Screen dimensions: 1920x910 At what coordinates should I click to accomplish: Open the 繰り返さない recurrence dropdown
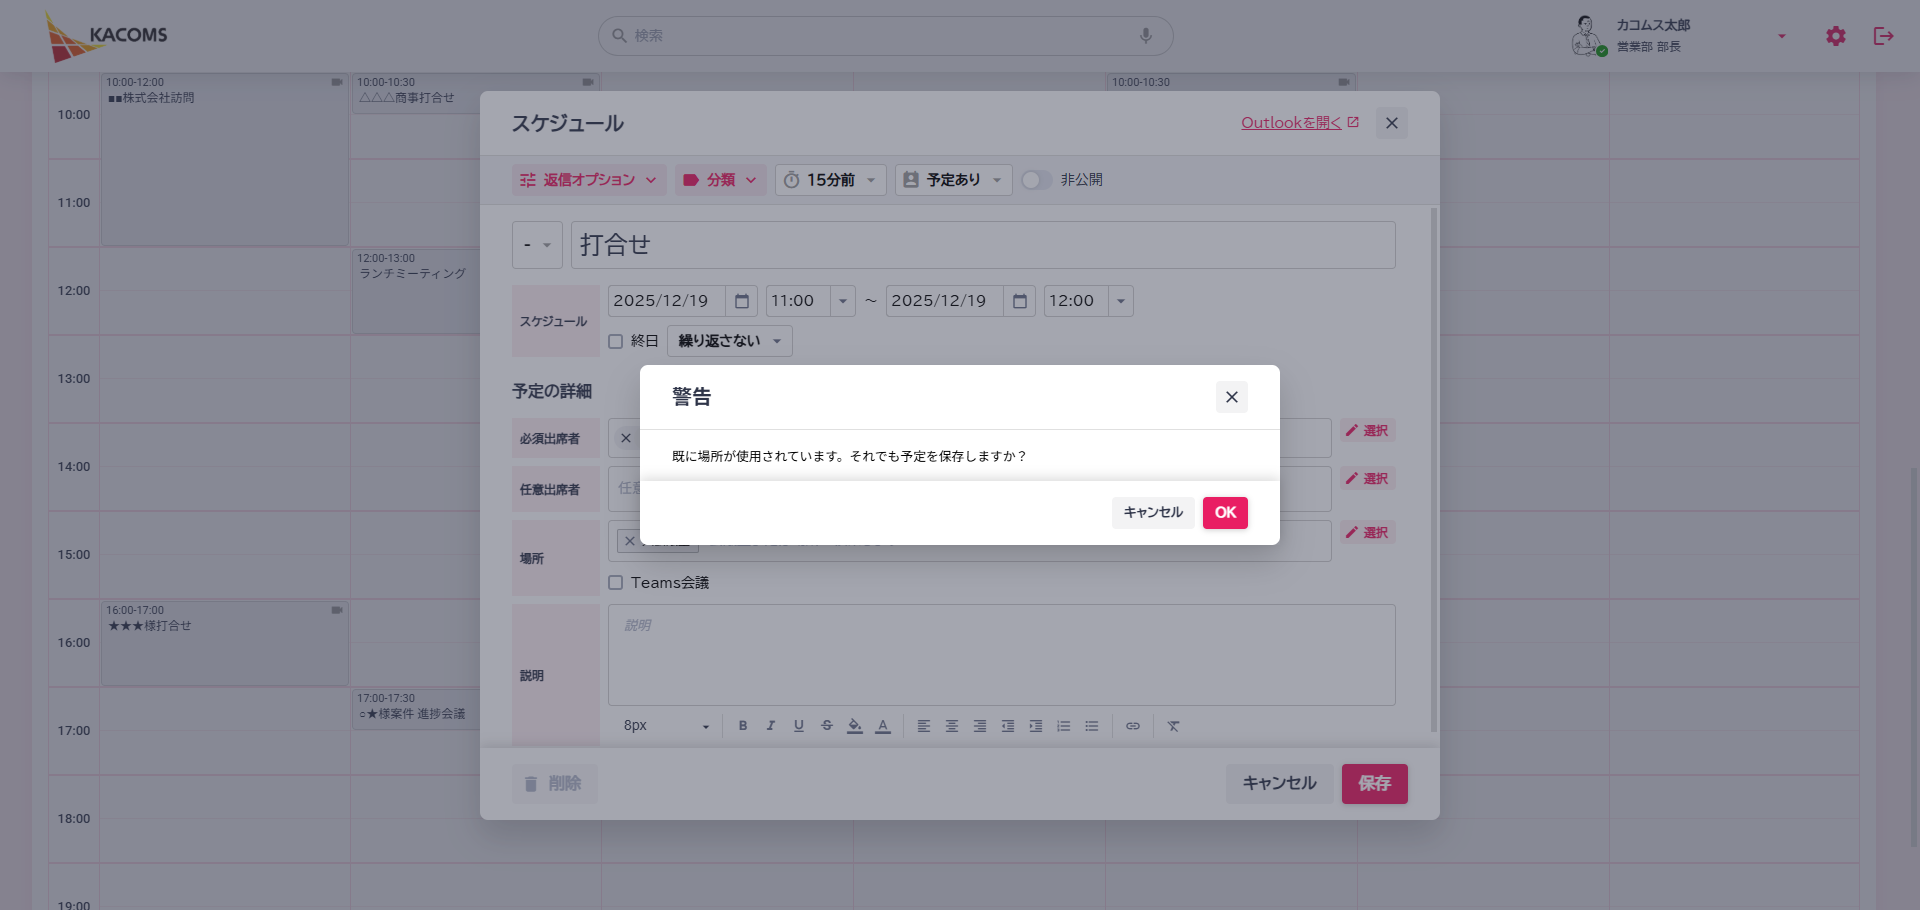pos(729,341)
